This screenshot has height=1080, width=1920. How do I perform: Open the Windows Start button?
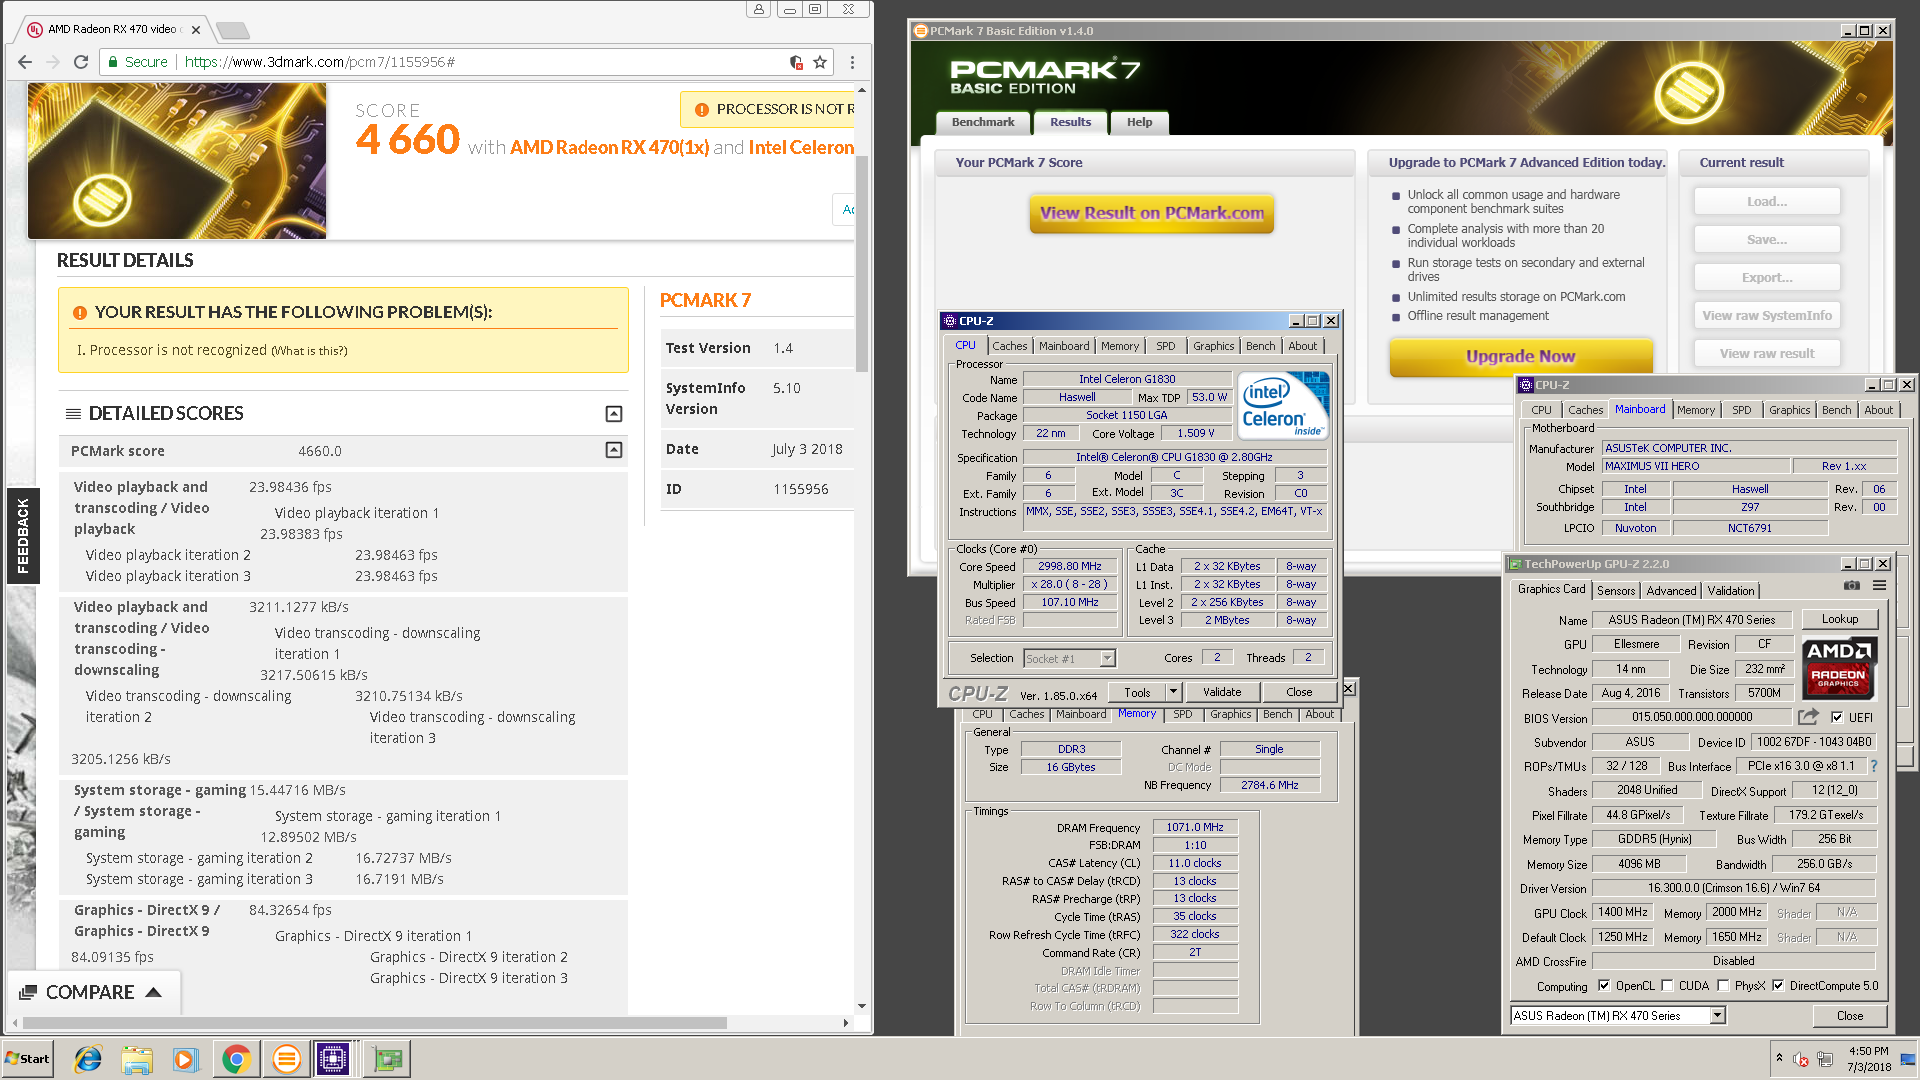click(28, 1059)
